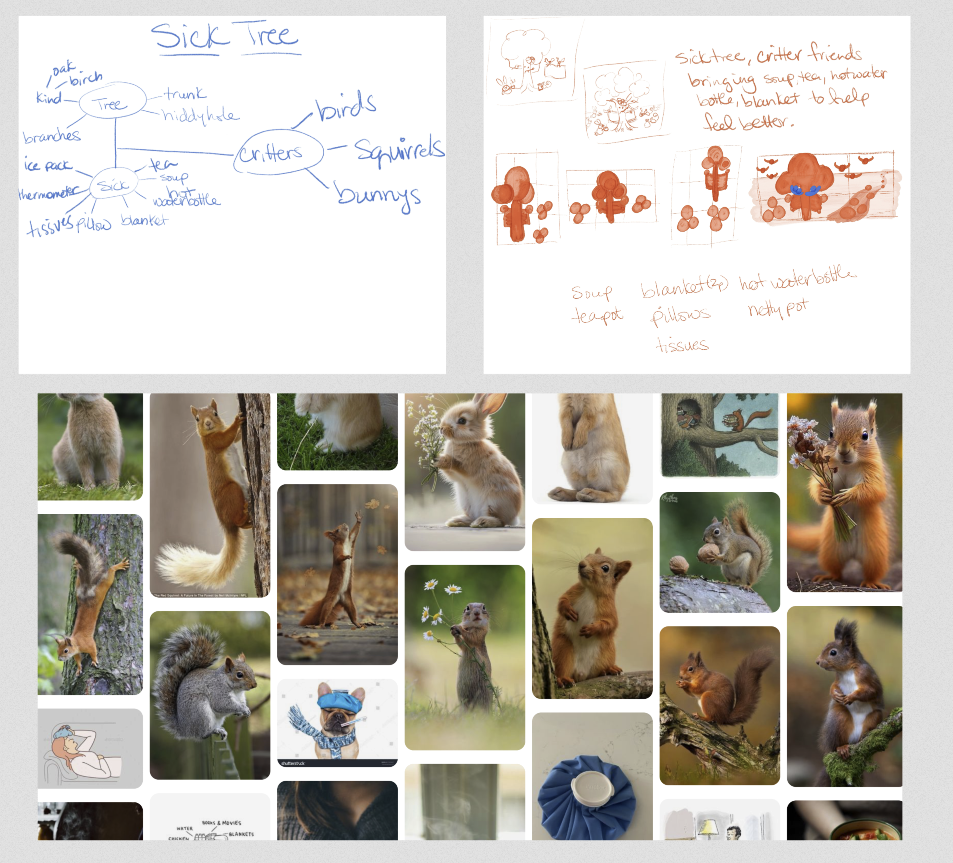The width and height of the screenshot is (953, 863).
Task: Click squirrel reaching up for falling leaves
Action: coord(337,574)
